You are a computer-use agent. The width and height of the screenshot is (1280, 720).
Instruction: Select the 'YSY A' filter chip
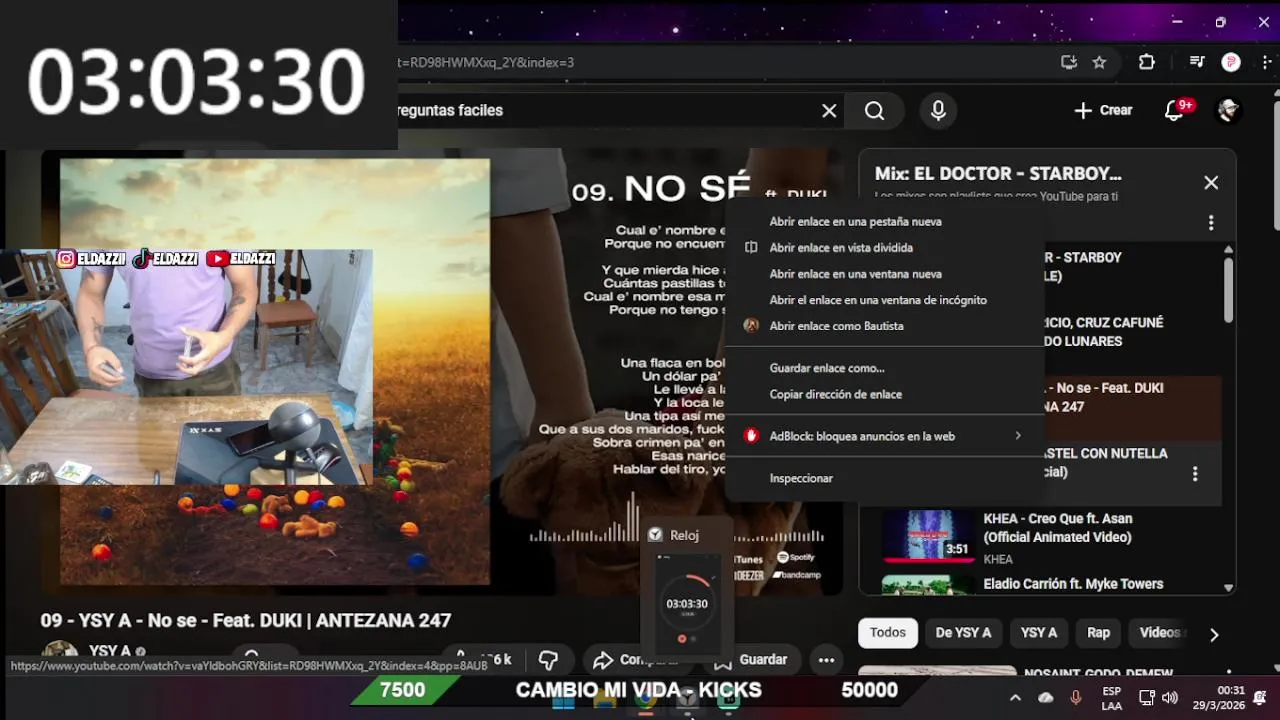[x=1039, y=633]
